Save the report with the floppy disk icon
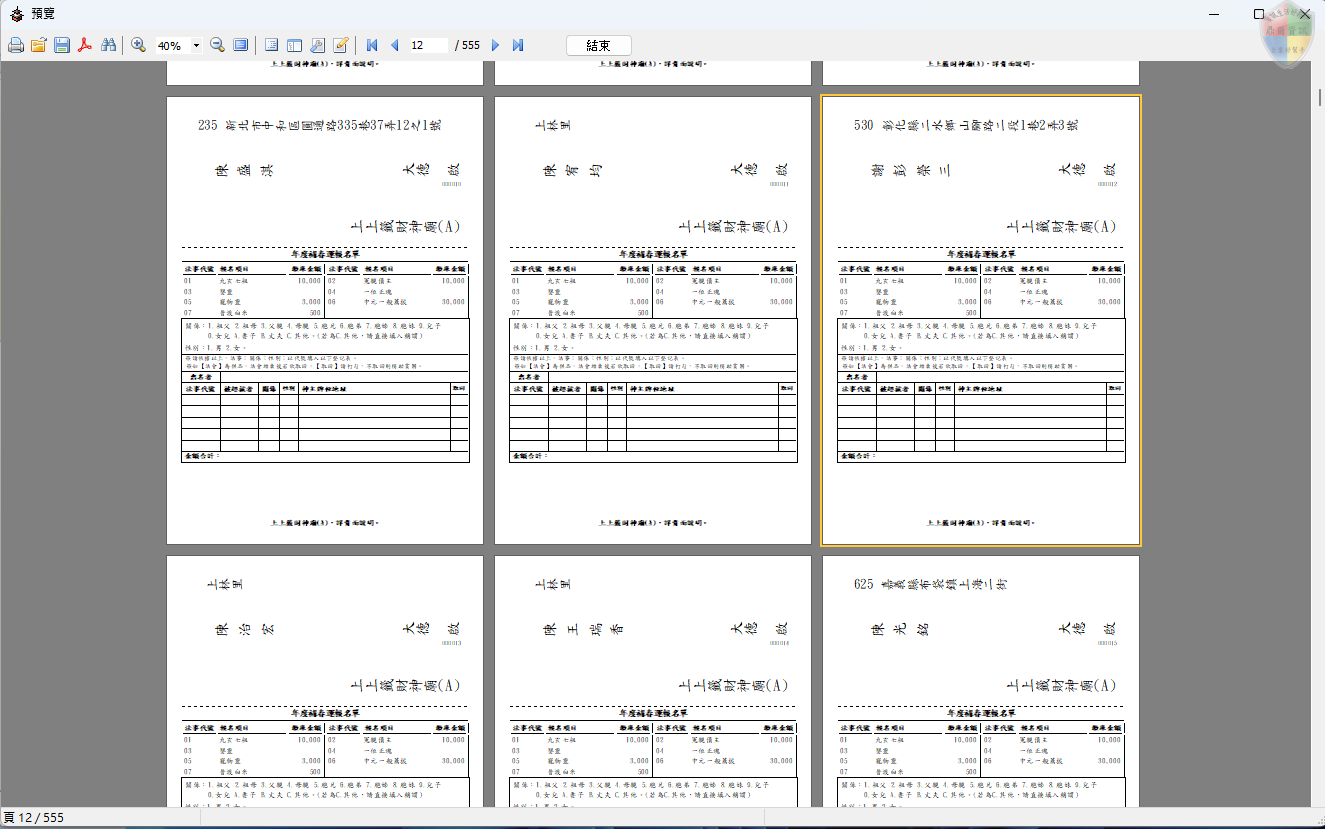The width and height of the screenshot is (1325, 829). [x=62, y=46]
